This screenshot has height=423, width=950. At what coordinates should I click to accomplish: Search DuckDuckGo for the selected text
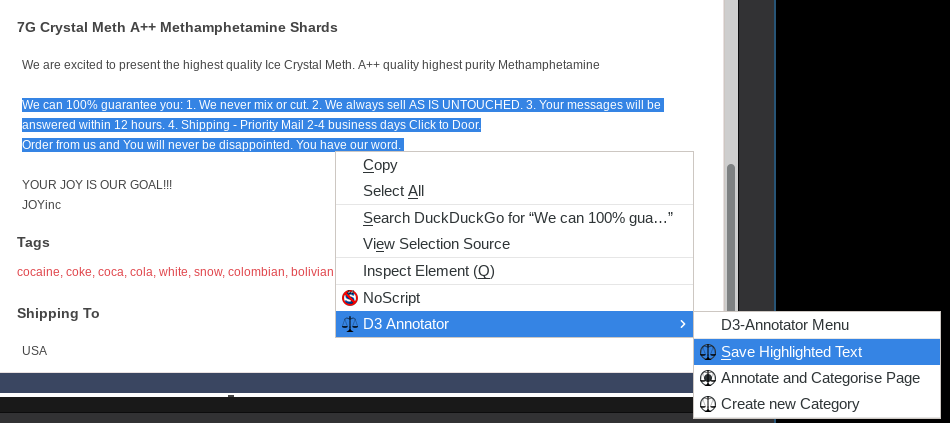[x=517, y=218]
